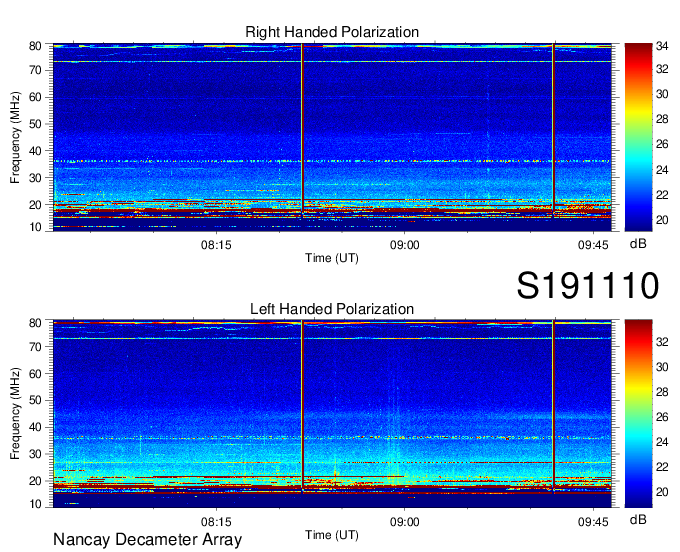Viewport: 680px width, 552px height.
Task: Click the 10 MHz tick of Right Handed plot
Action: (x=35, y=227)
